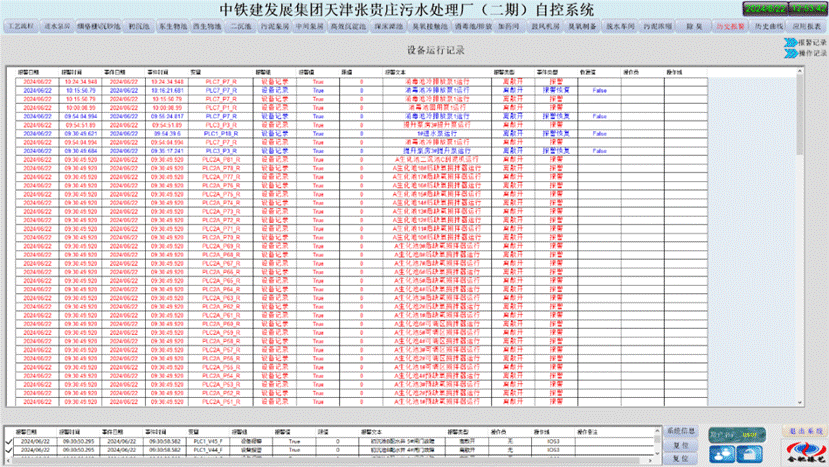The height and width of the screenshot is (467, 829).
Task: Select the cell PLC2A_P51_R
Action: click(221, 402)
